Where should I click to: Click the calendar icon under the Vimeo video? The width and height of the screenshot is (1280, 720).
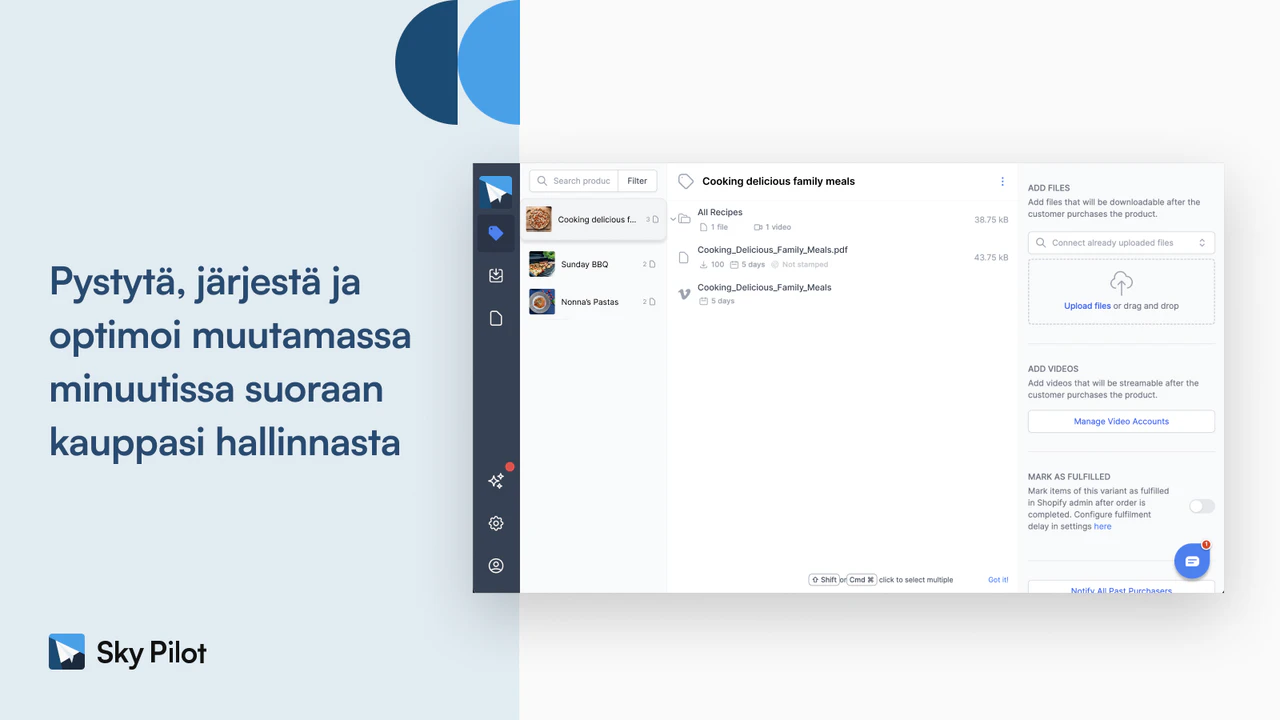click(x=703, y=301)
